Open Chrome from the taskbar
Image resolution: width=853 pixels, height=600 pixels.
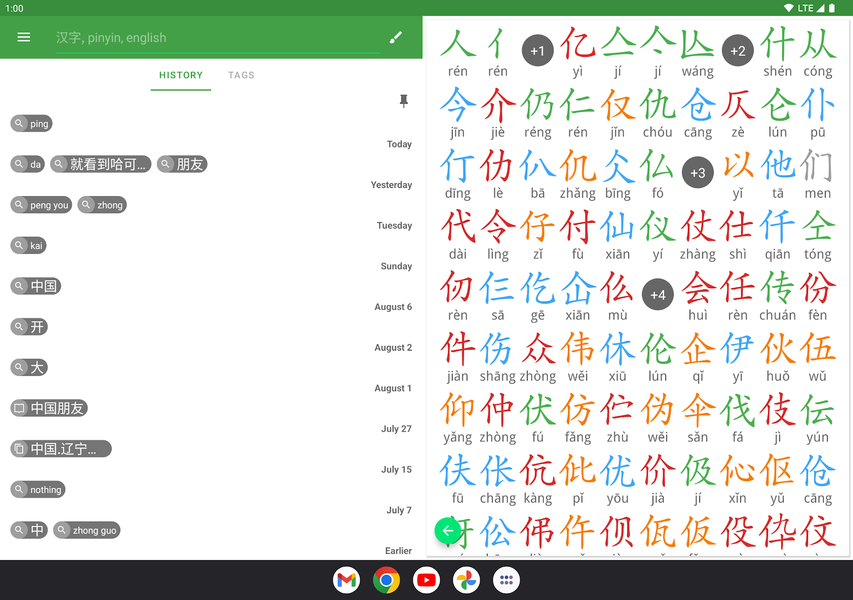[x=386, y=580]
